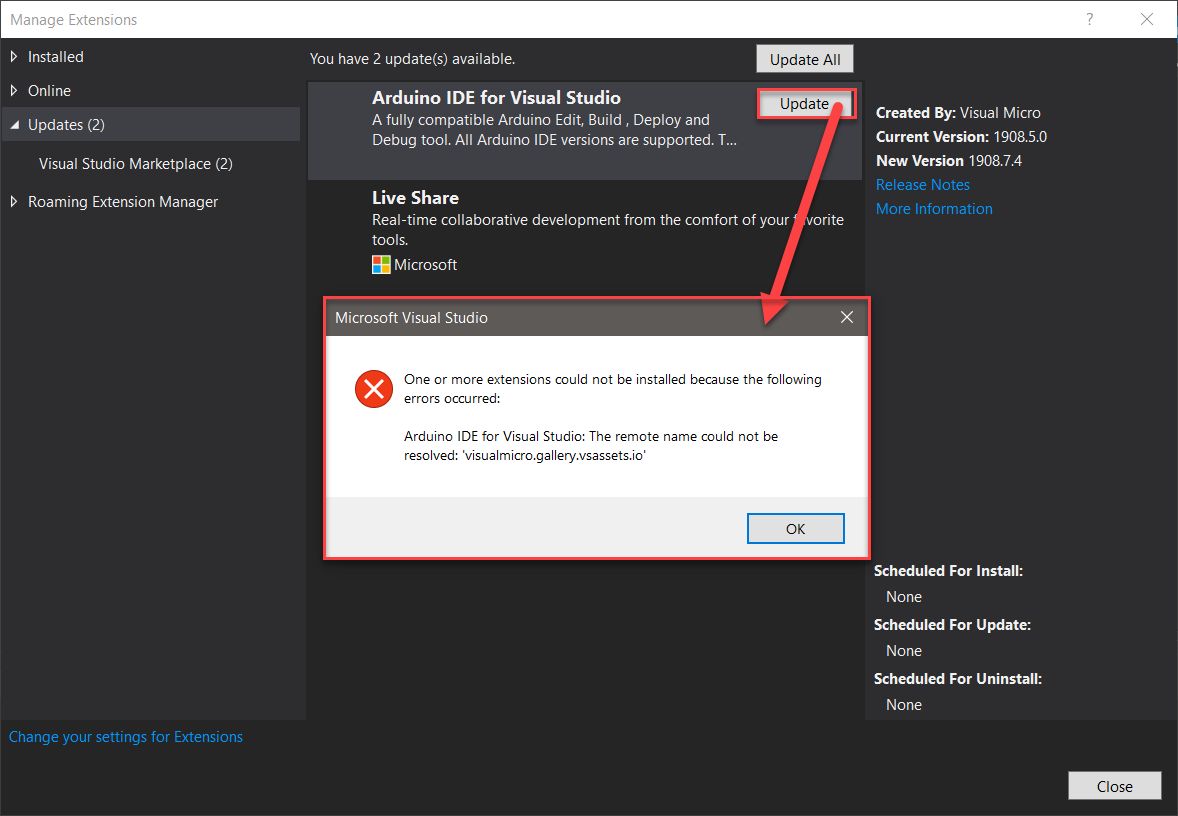Expand the Installed tree node arrow
This screenshot has height=816, width=1178.
pos(14,56)
